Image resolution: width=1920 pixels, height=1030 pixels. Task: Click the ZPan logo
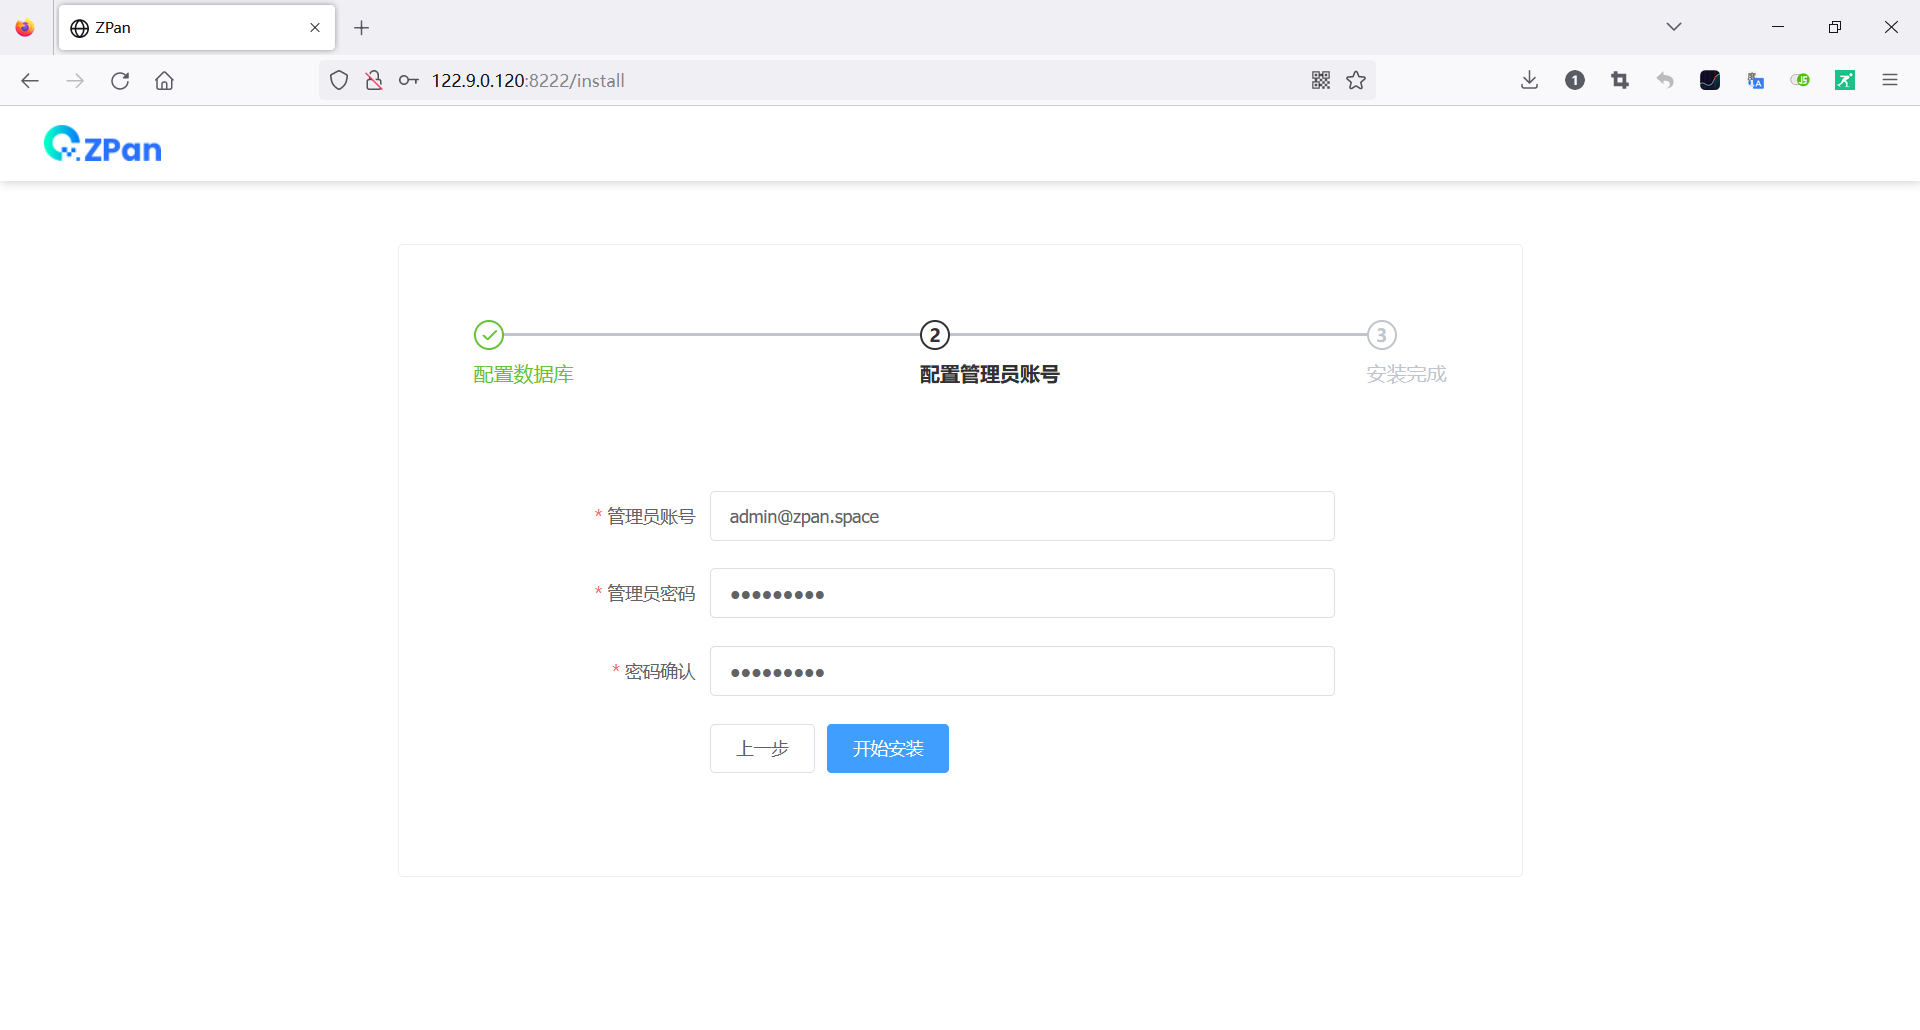(x=102, y=143)
